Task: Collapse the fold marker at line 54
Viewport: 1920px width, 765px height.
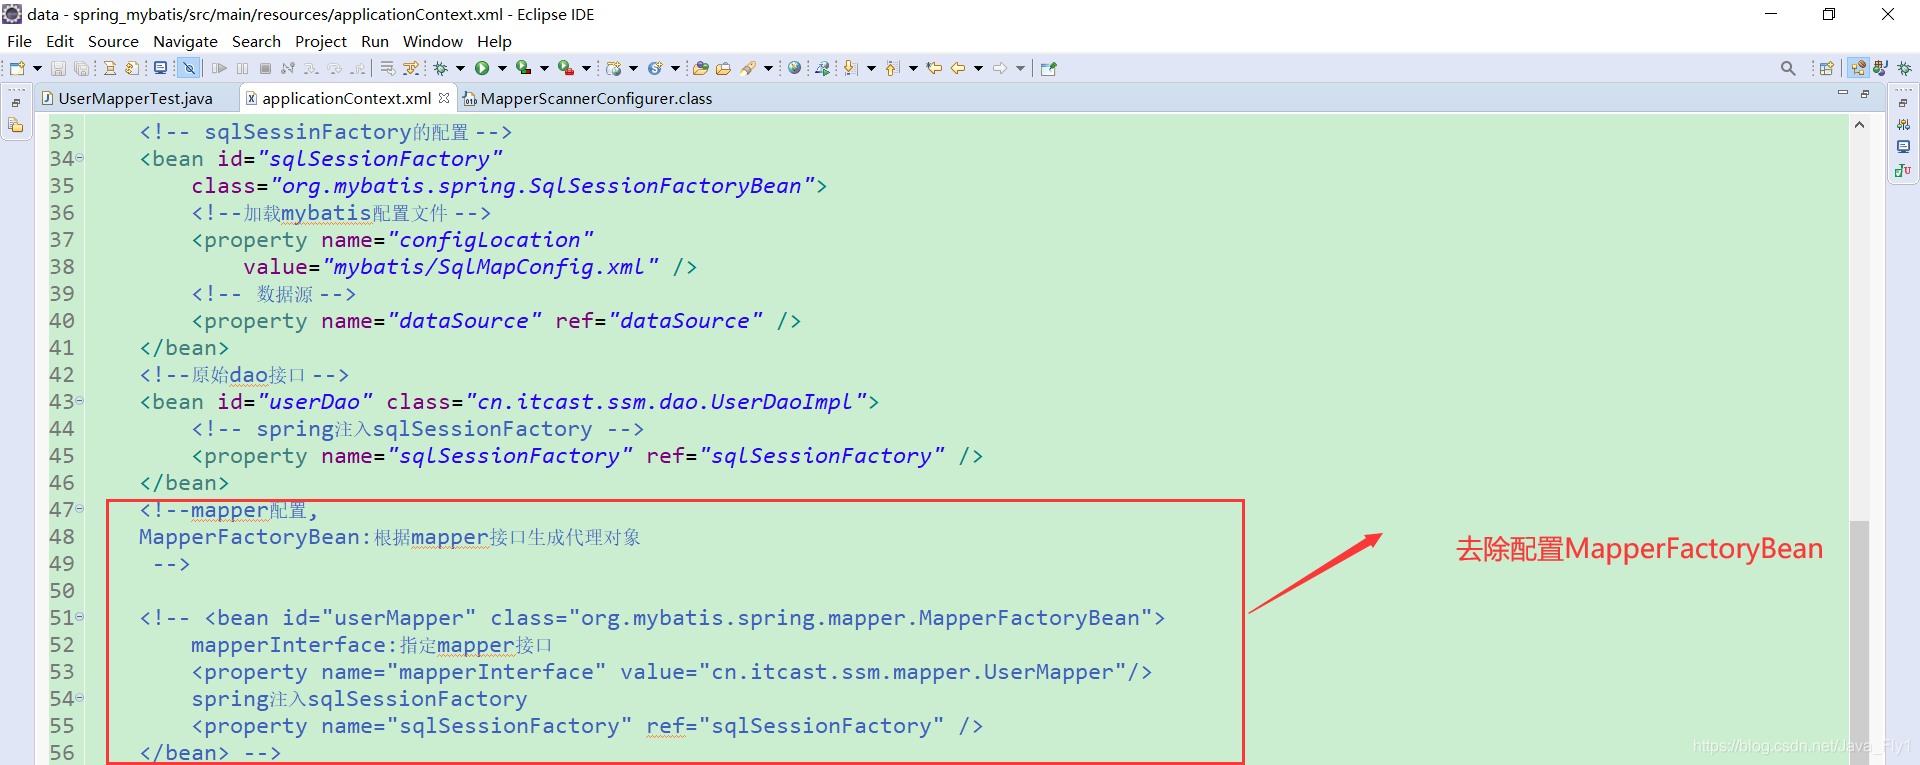Action: 80,698
